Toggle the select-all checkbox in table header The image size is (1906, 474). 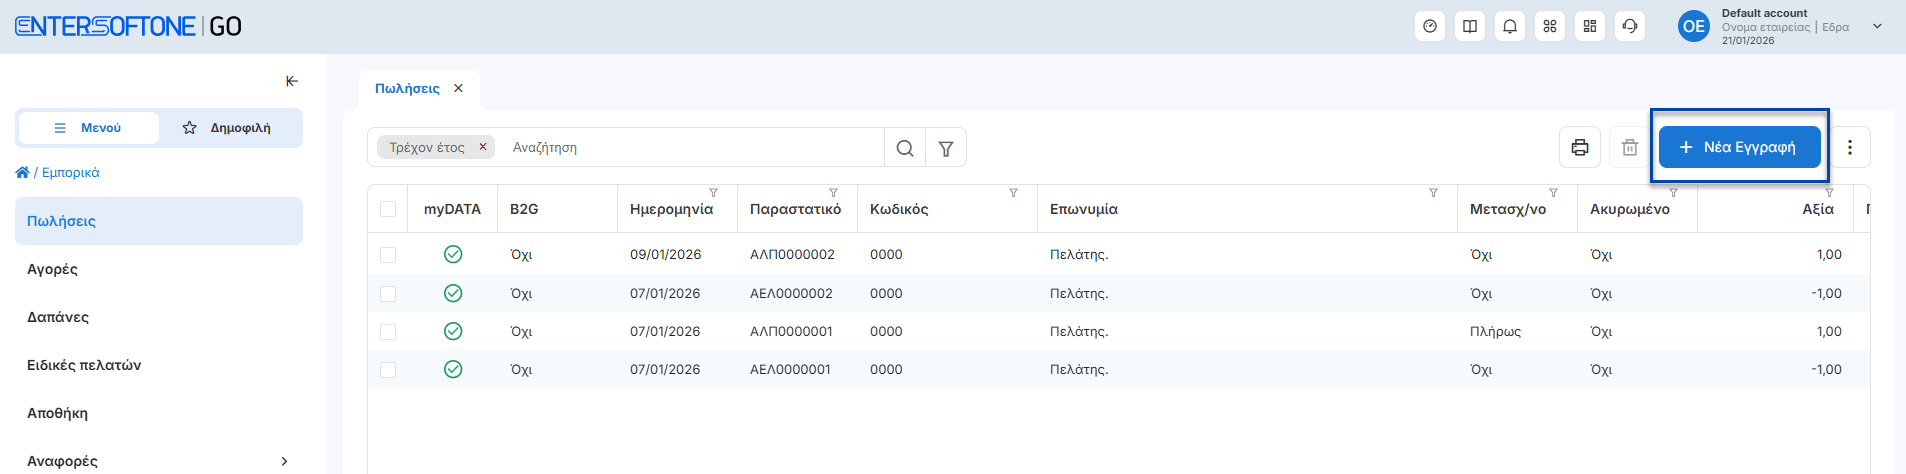(x=388, y=209)
